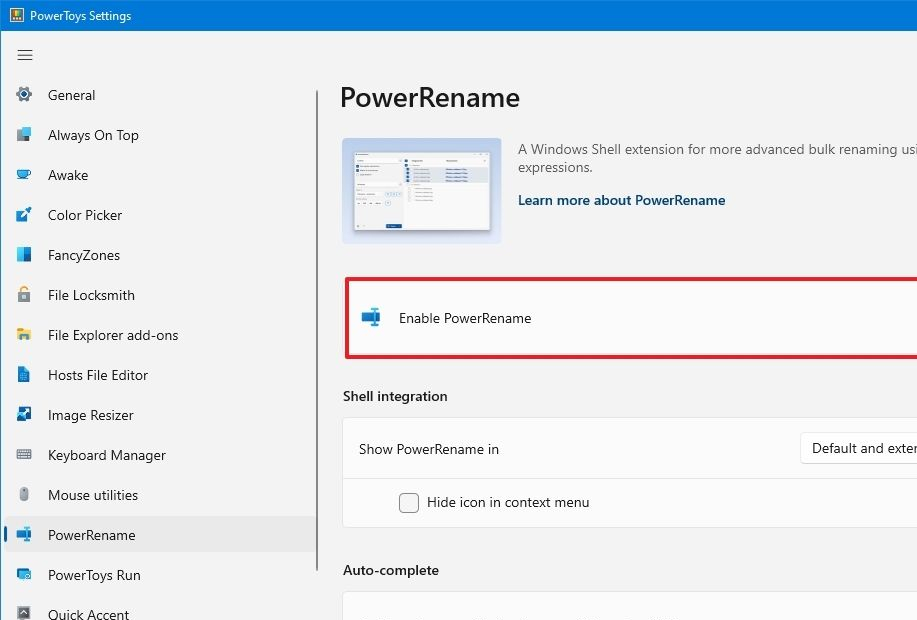Click the Quick Accent icon

pyautogui.click(x=24, y=613)
